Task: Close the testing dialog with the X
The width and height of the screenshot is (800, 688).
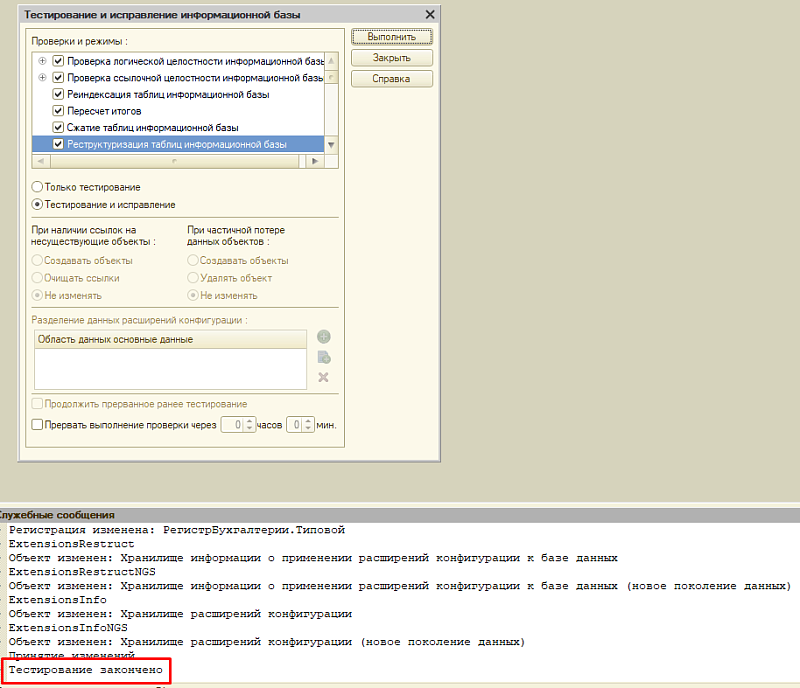Action: tap(430, 15)
